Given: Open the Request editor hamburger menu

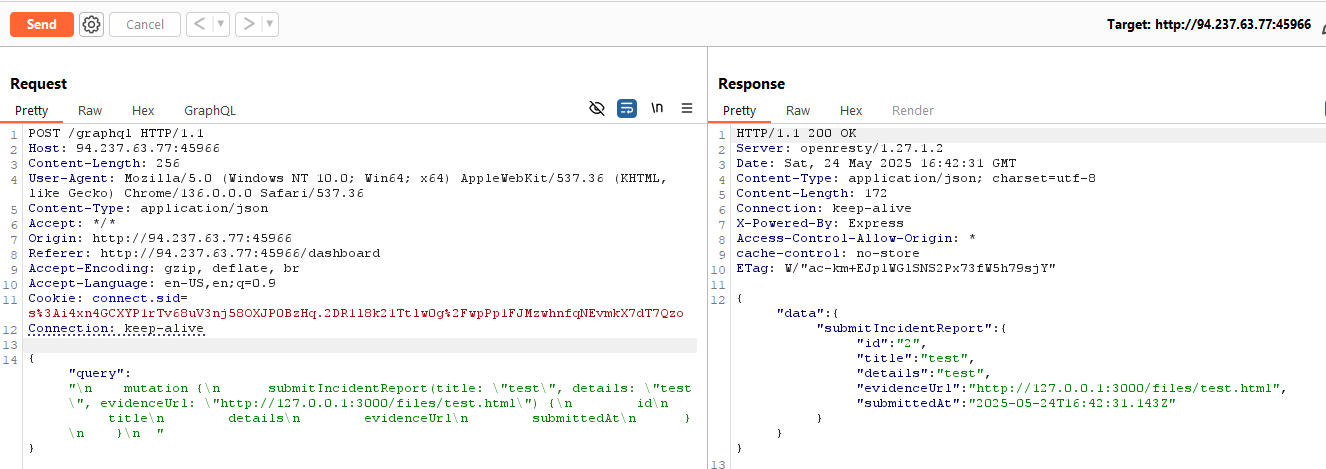Looking at the screenshot, I should point(687,108).
